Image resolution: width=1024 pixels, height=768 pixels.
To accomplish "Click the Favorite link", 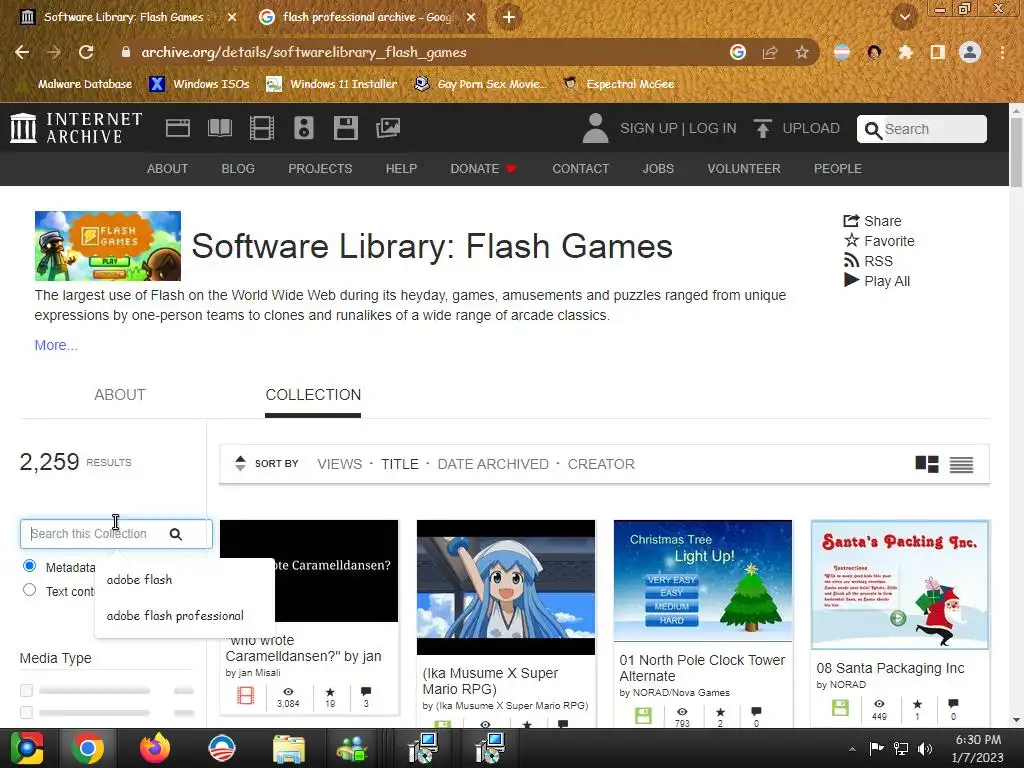I will pos(879,241).
